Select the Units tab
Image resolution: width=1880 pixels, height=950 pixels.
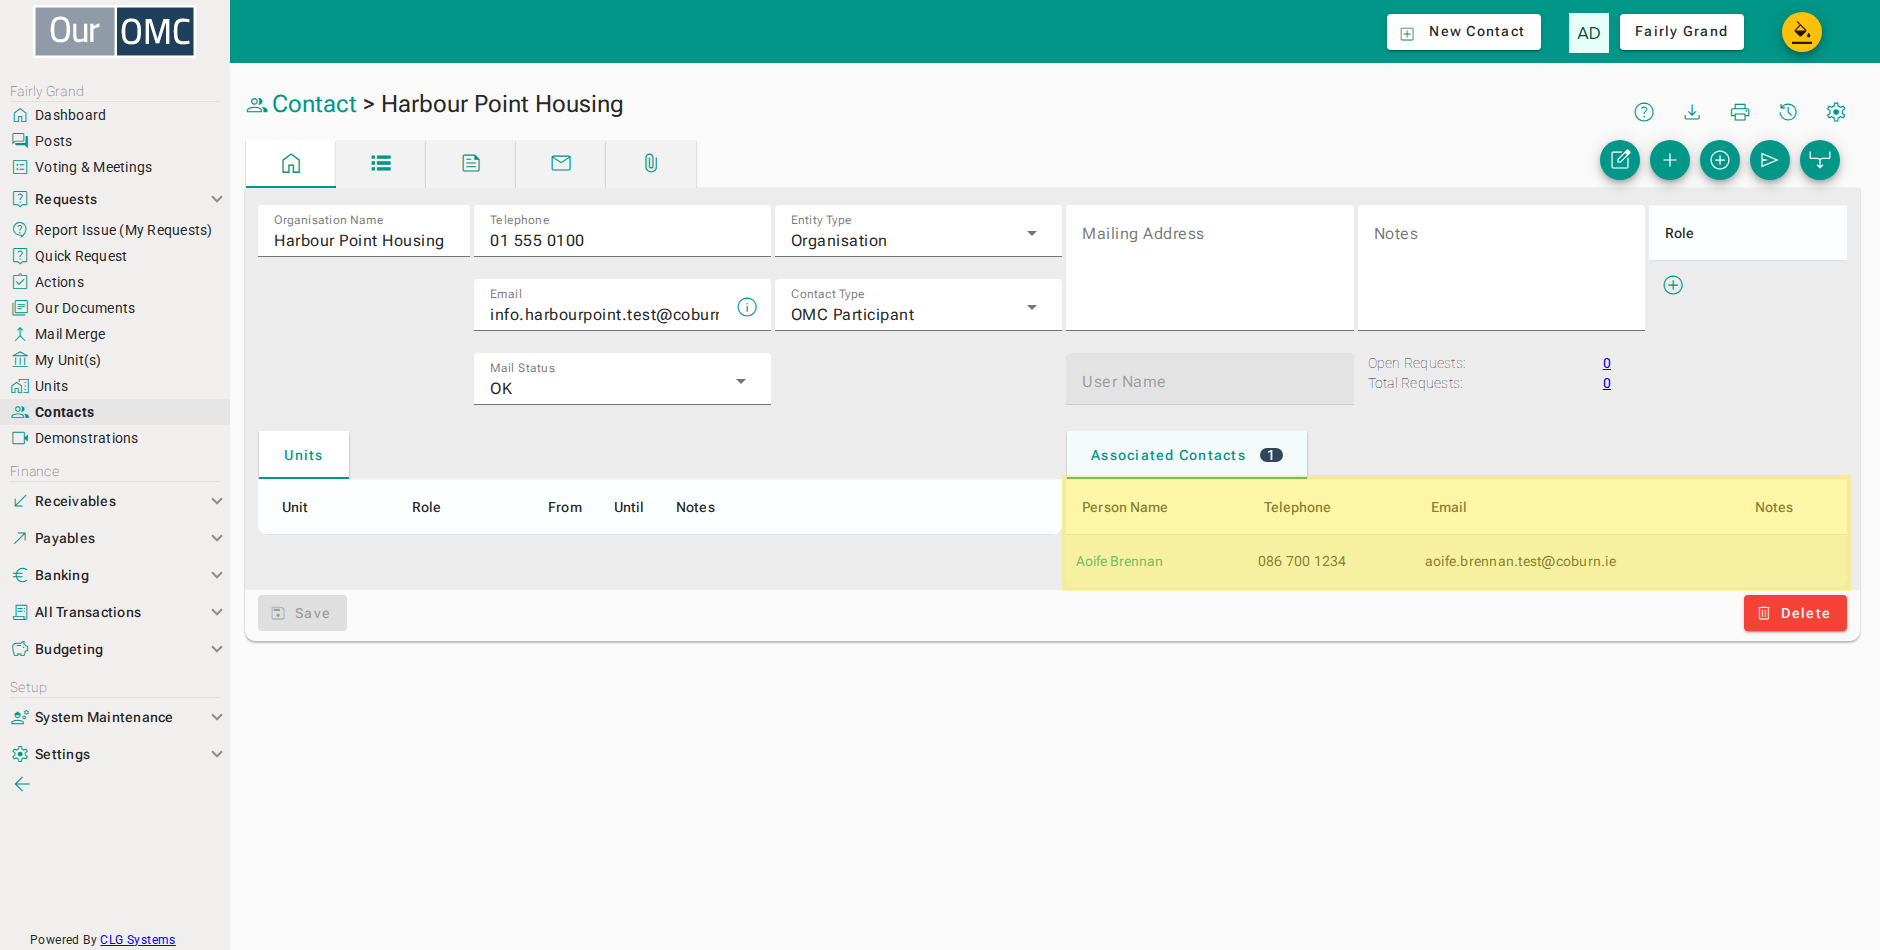point(304,455)
